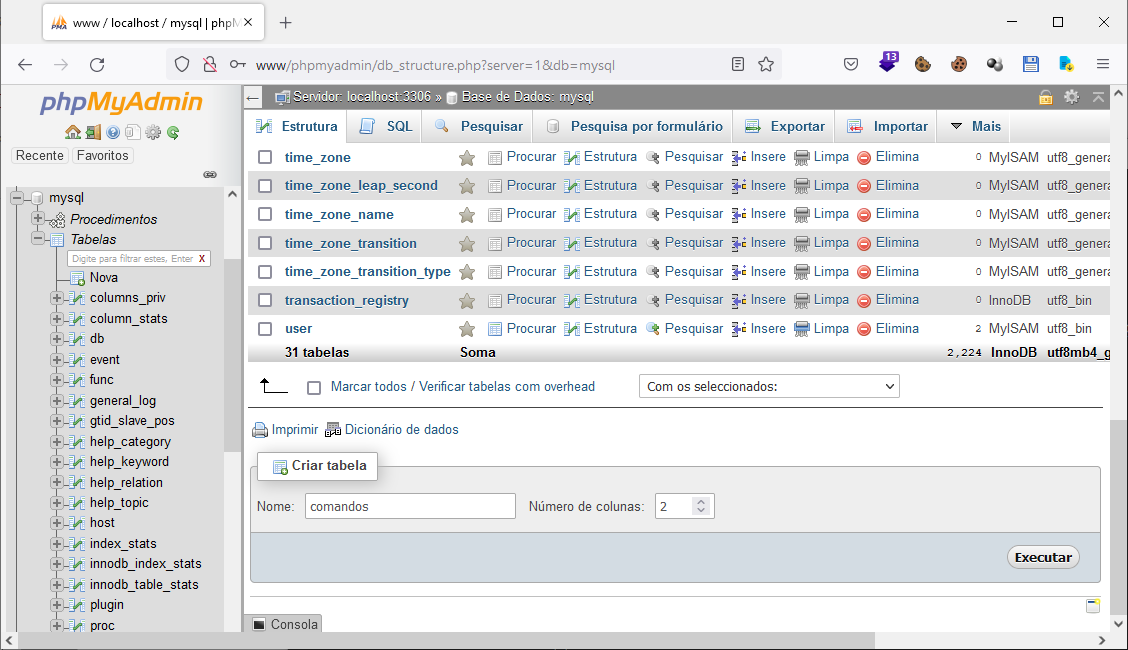Open the Importar tab
The image size is (1128, 650).
[887, 127]
